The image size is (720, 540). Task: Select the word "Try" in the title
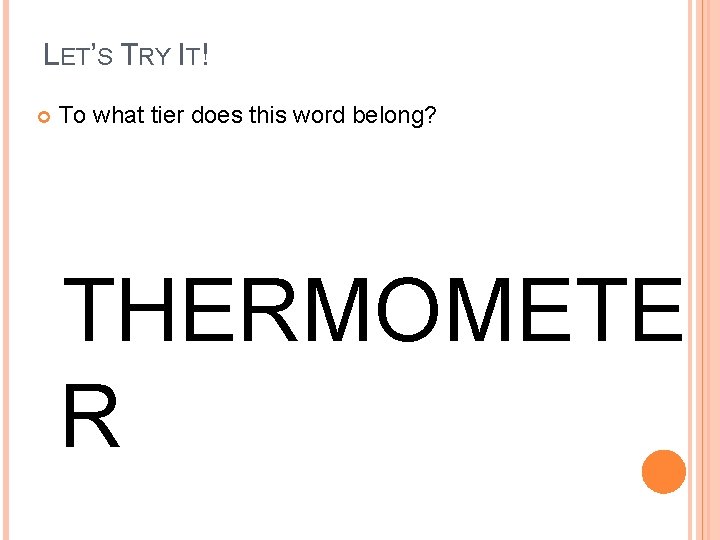146,55
